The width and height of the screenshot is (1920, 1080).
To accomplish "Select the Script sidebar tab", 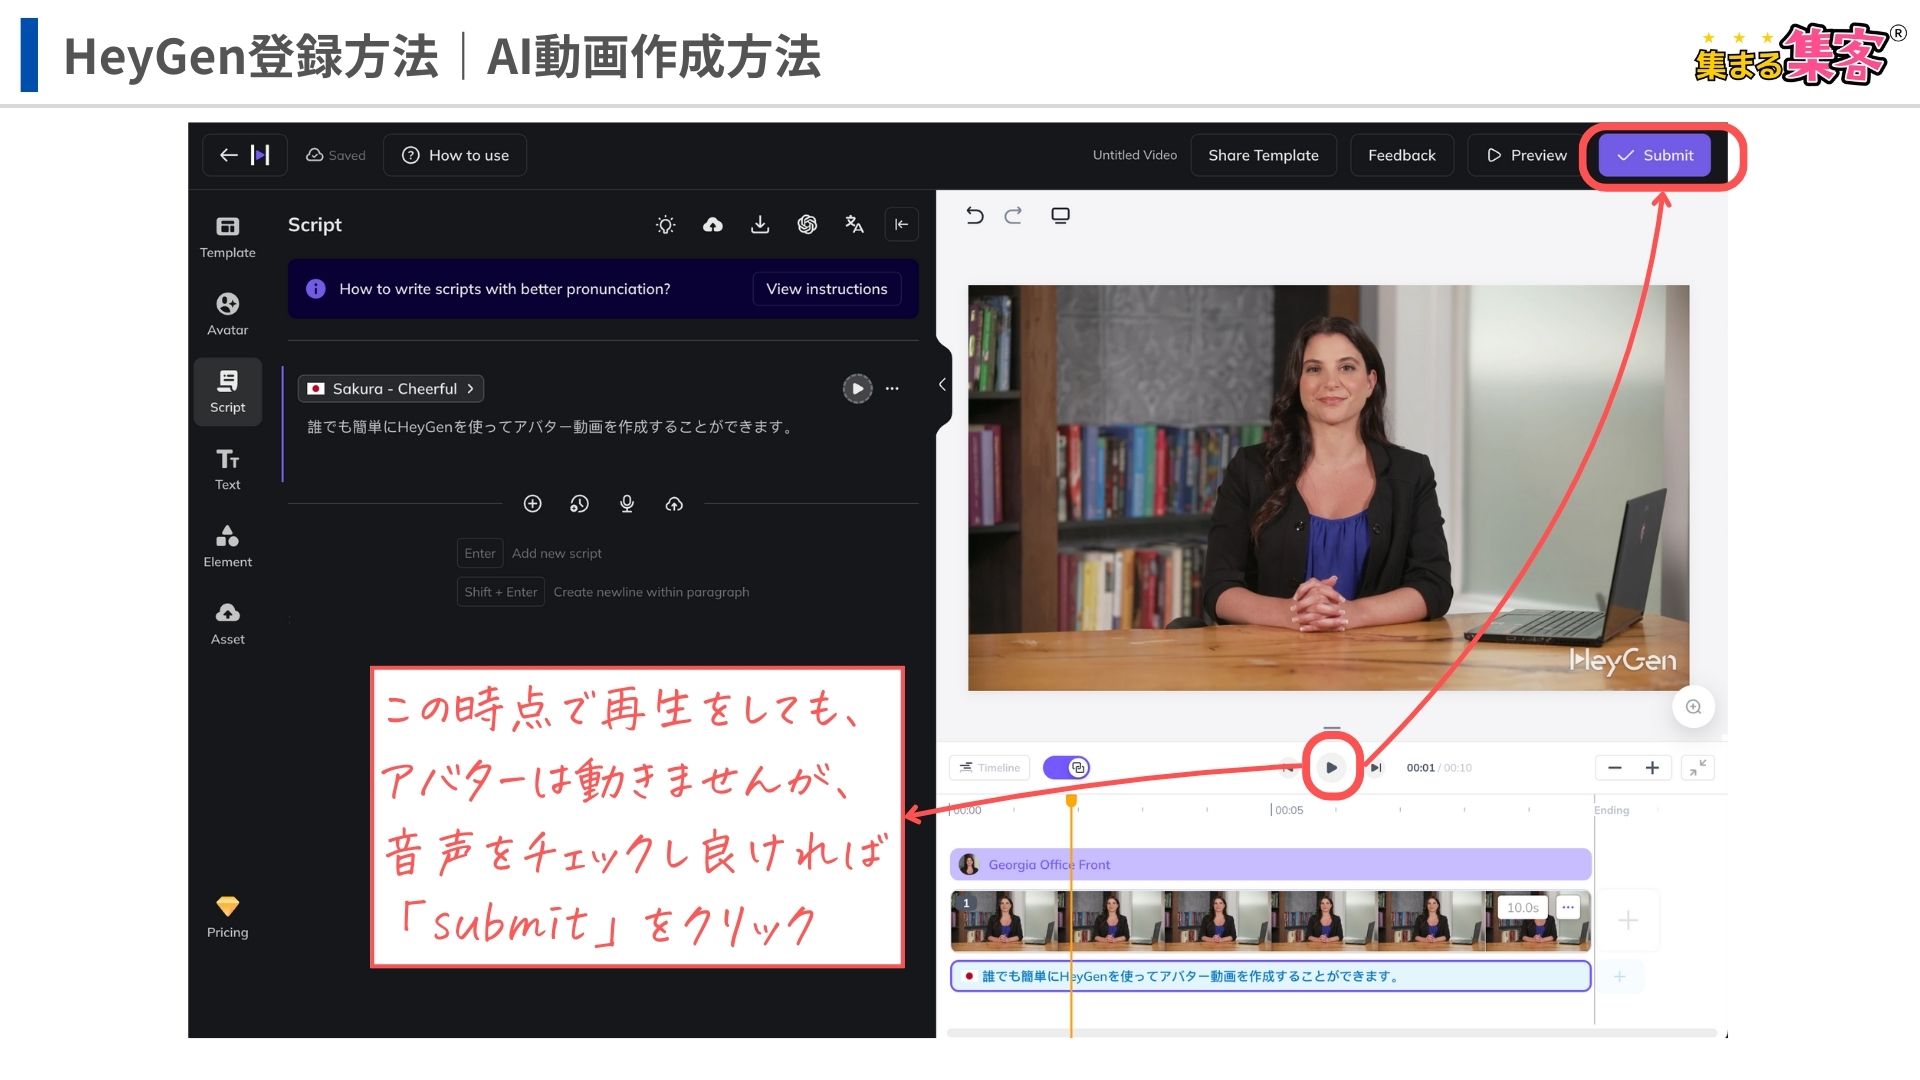I will [228, 392].
